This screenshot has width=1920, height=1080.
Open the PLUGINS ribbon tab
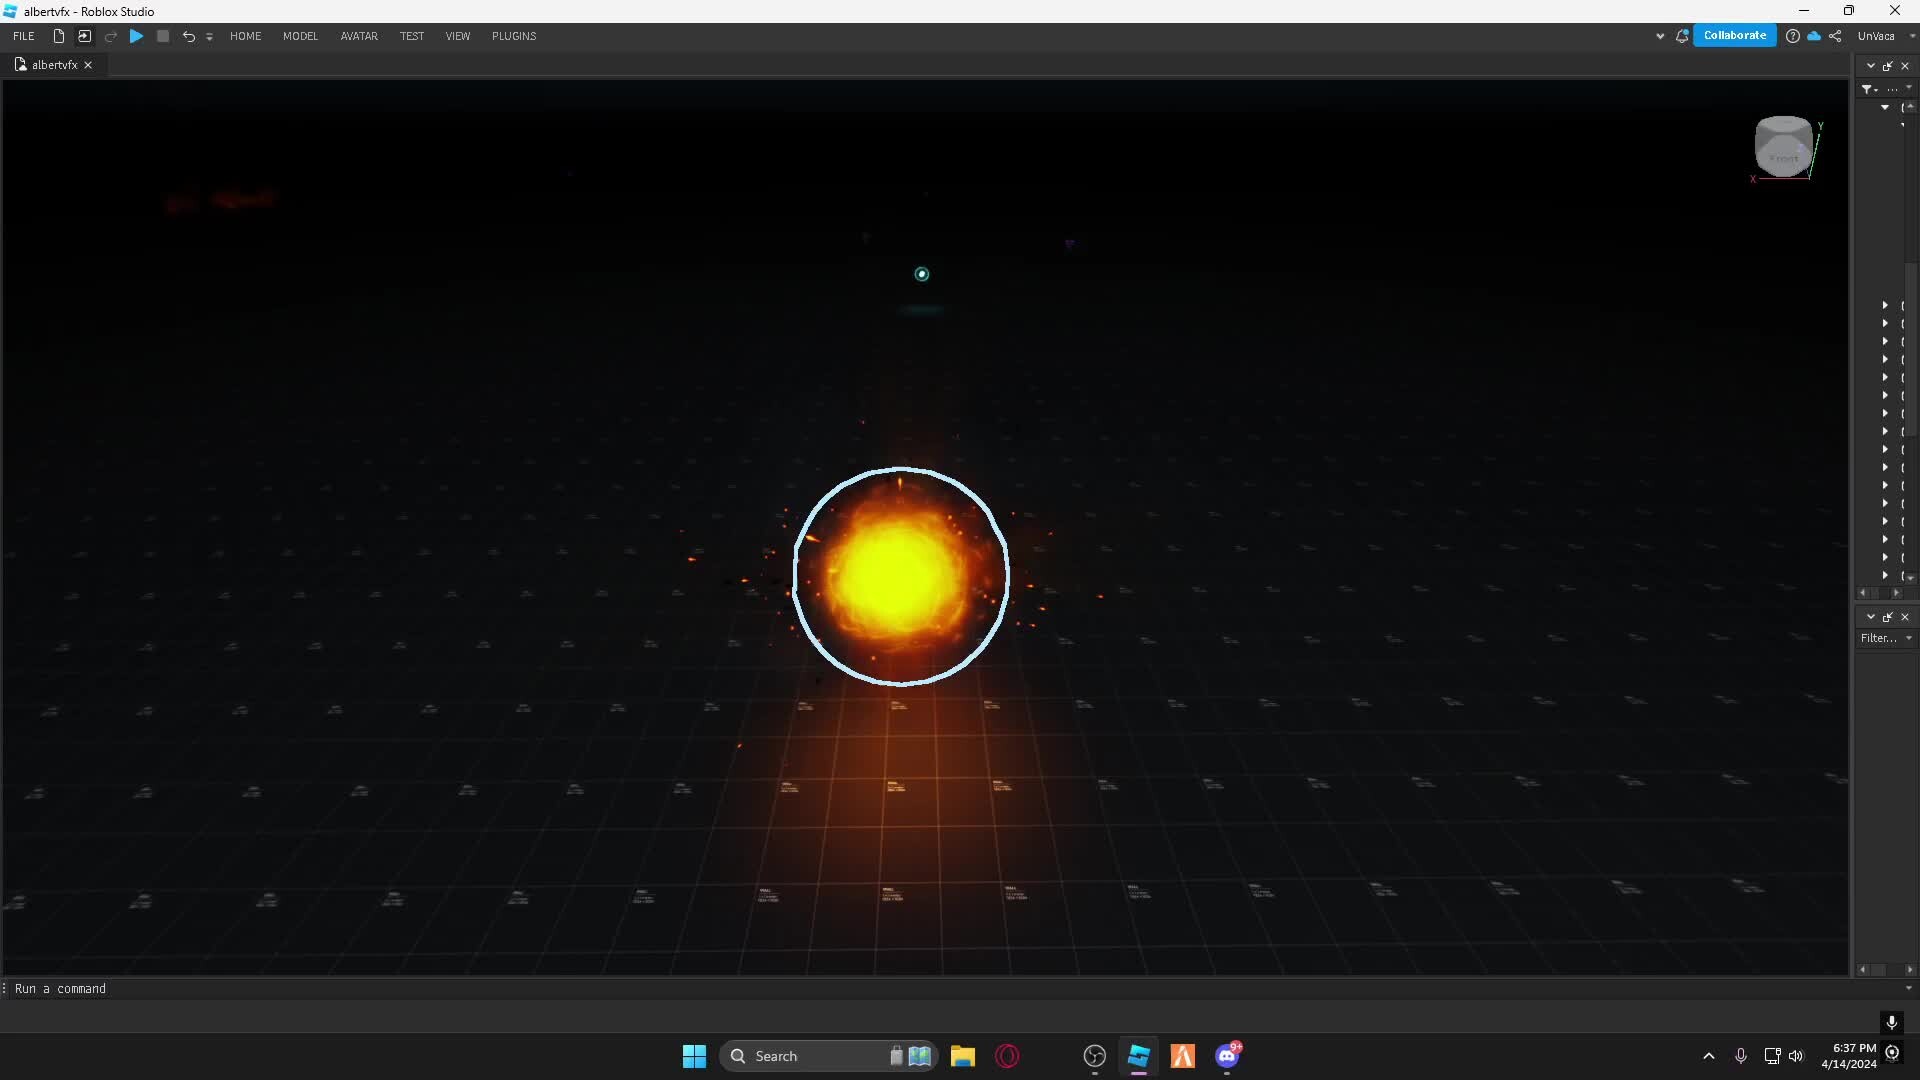point(514,36)
